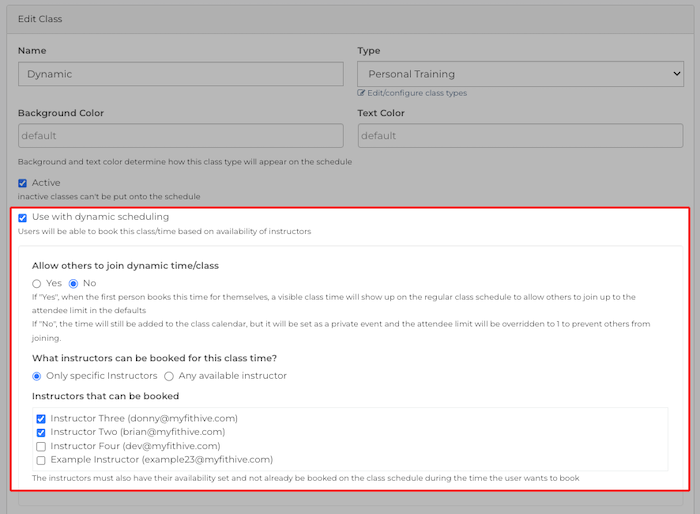Click the Instructor Four label text
Image resolution: width=700 pixels, height=514 pixels.
pos(135,446)
